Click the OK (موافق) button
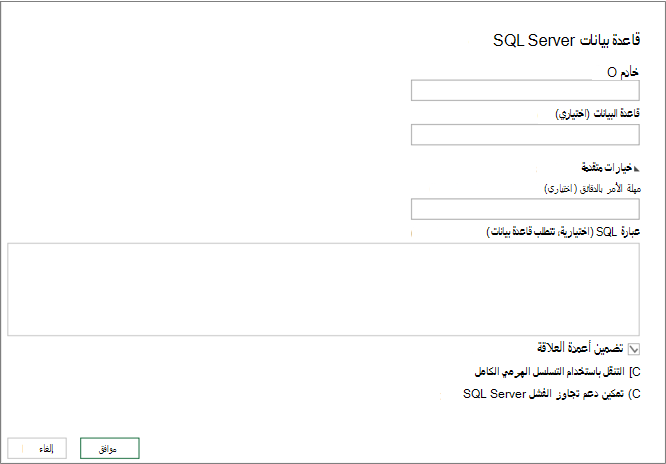The image size is (666, 464). coord(110,448)
